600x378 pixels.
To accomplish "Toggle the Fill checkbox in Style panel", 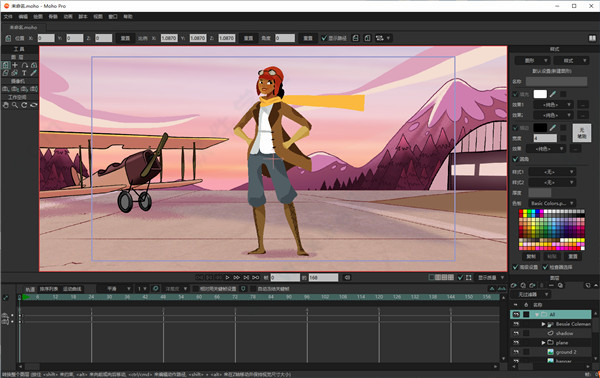I will pyautogui.click(x=515, y=94).
